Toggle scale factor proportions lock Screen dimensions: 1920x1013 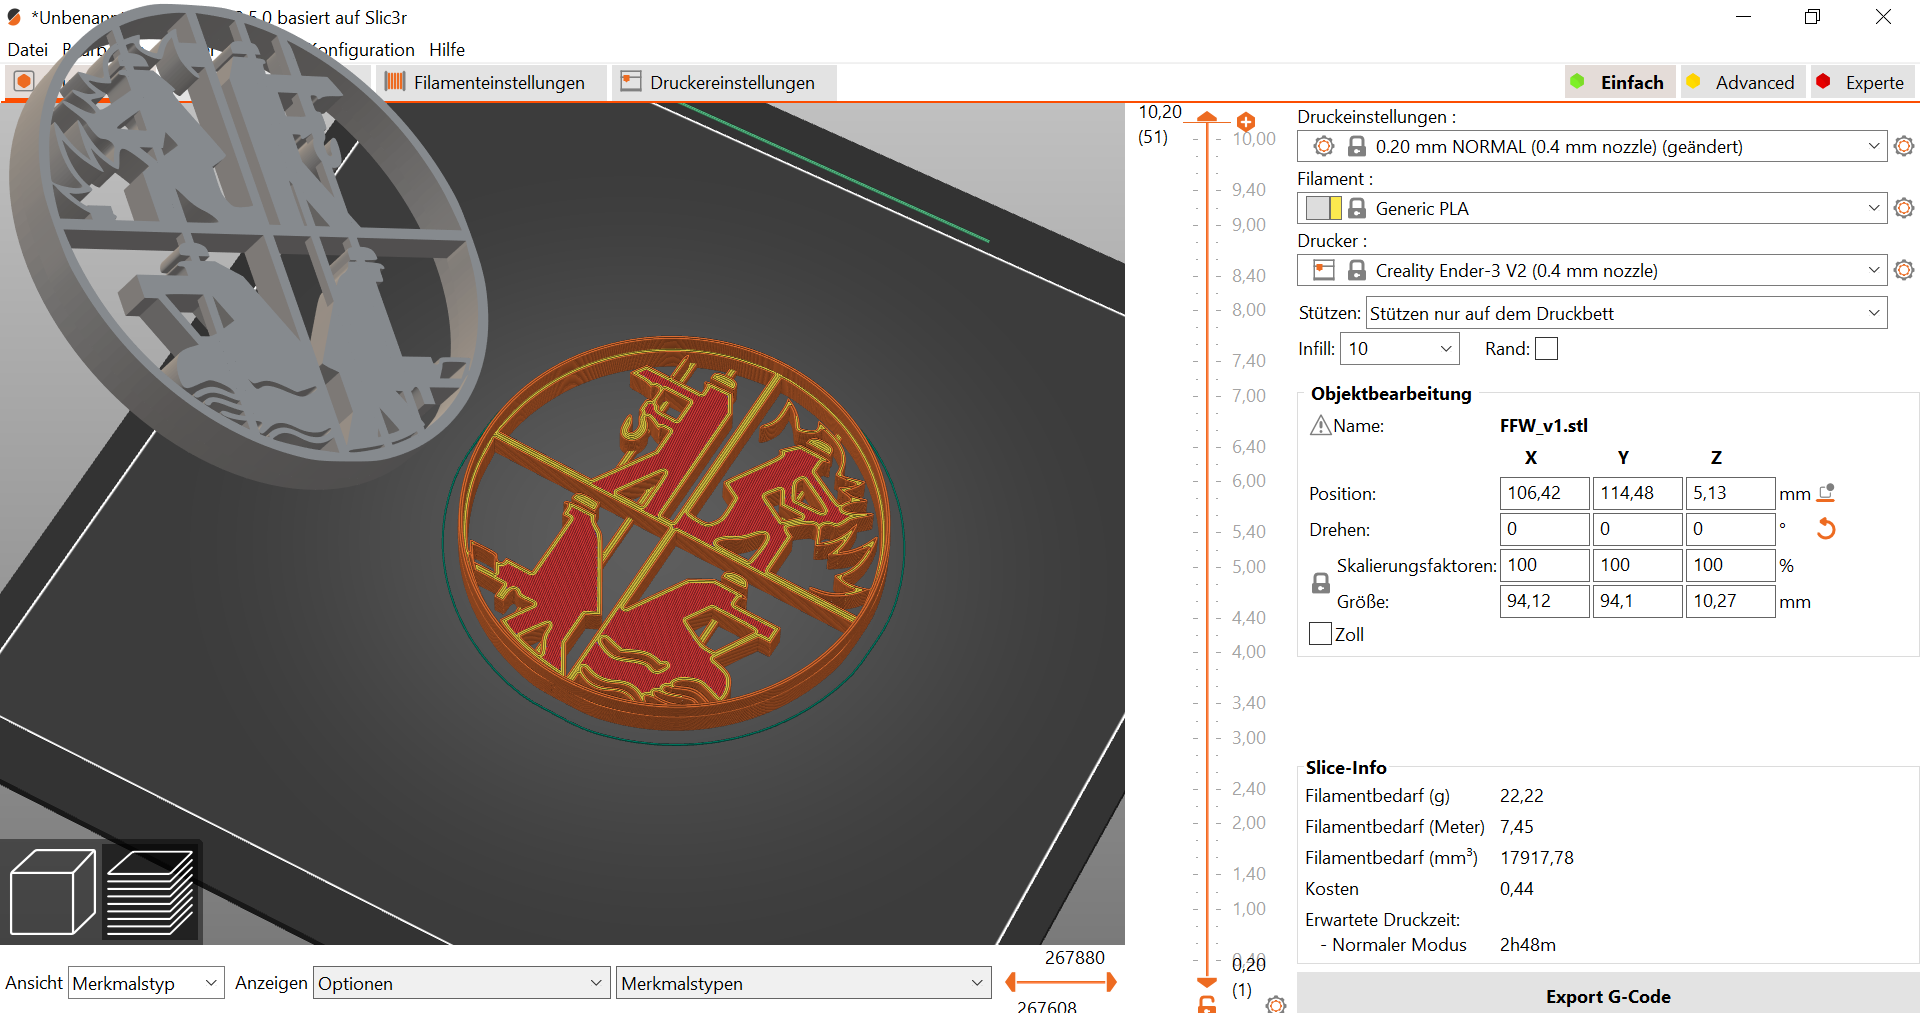(x=1321, y=583)
